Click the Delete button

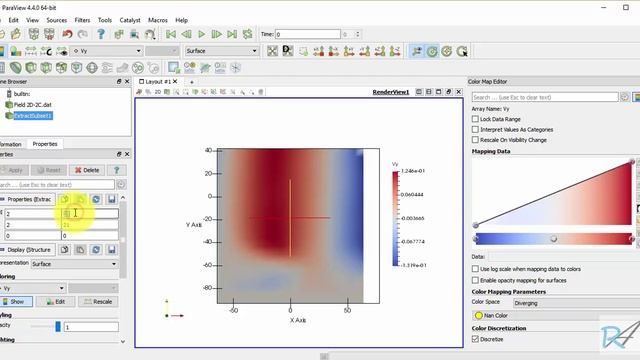pos(87,170)
